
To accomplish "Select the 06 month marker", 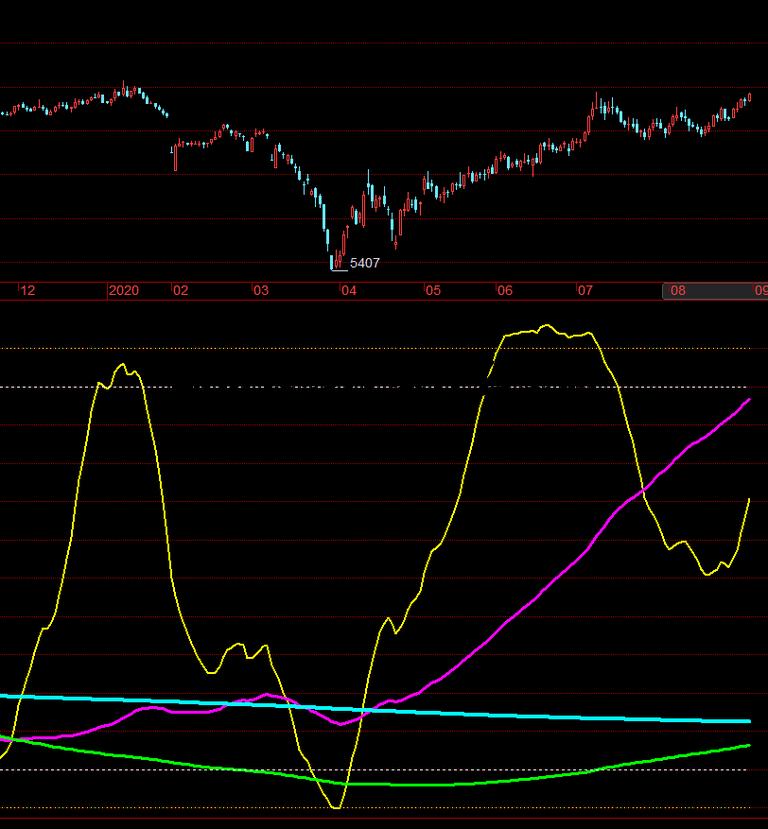I will click(504, 291).
